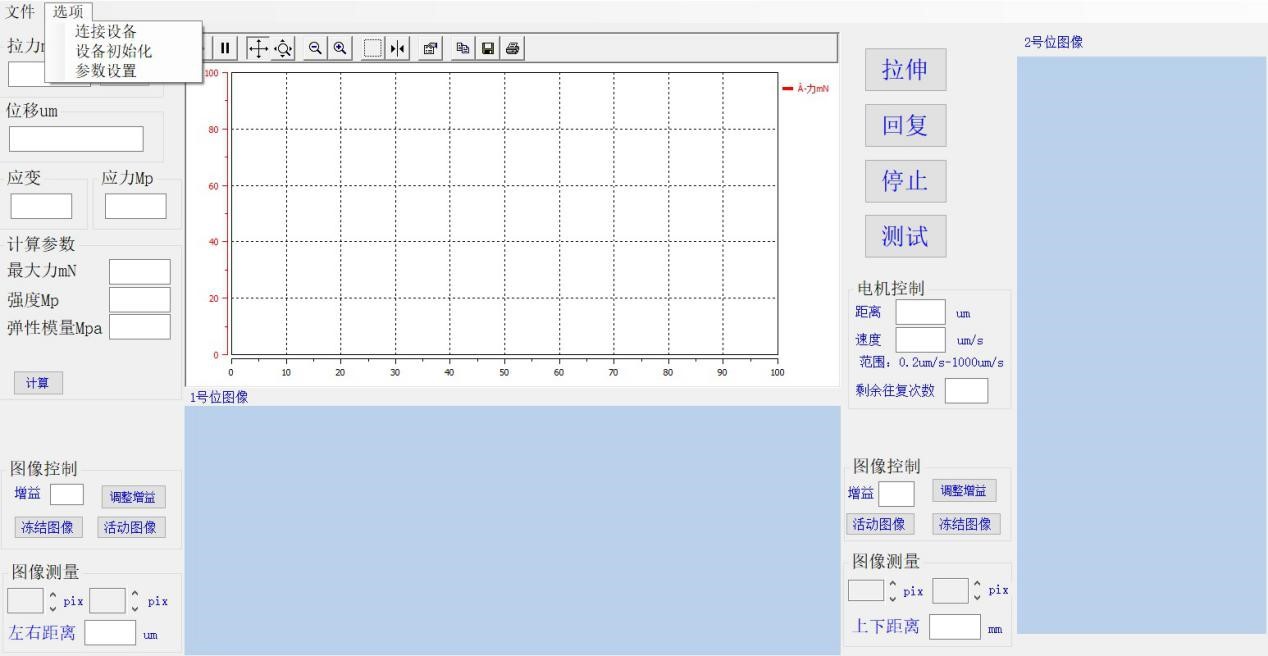The image size is (1268, 656).
Task: Click the 计算参数 group label
Action: pyautogui.click(x=41, y=245)
